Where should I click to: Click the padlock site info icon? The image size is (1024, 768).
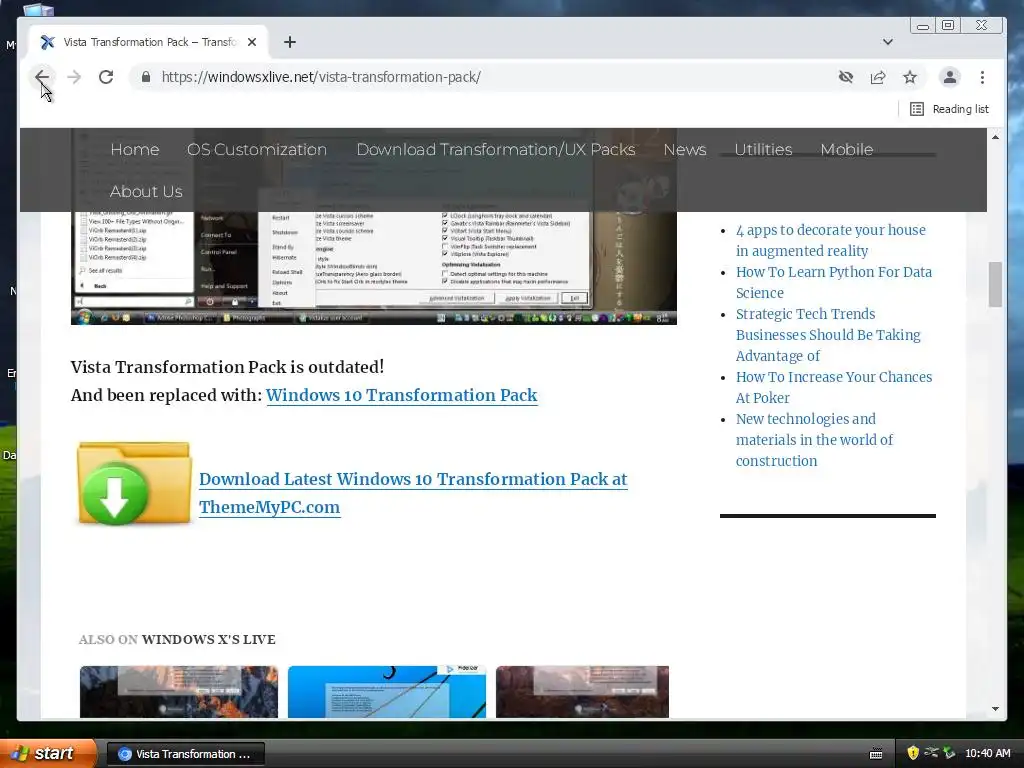(x=146, y=77)
